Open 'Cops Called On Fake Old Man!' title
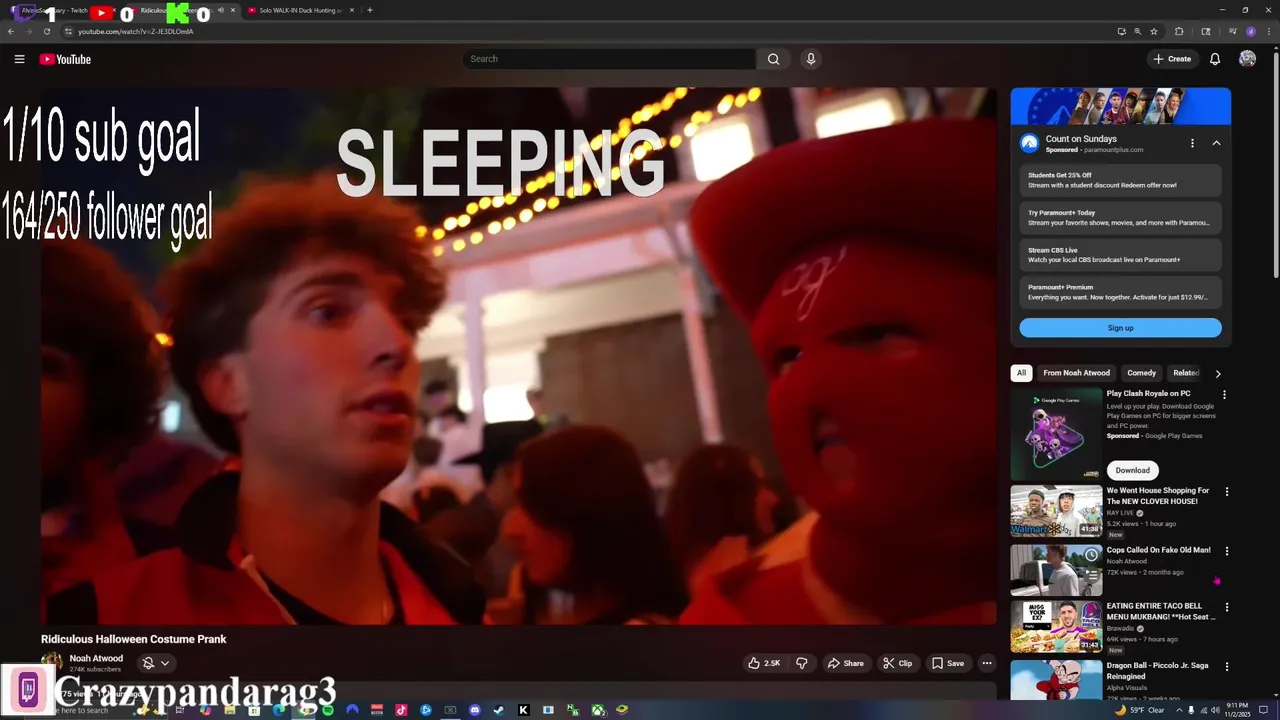 tap(1158, 550)
